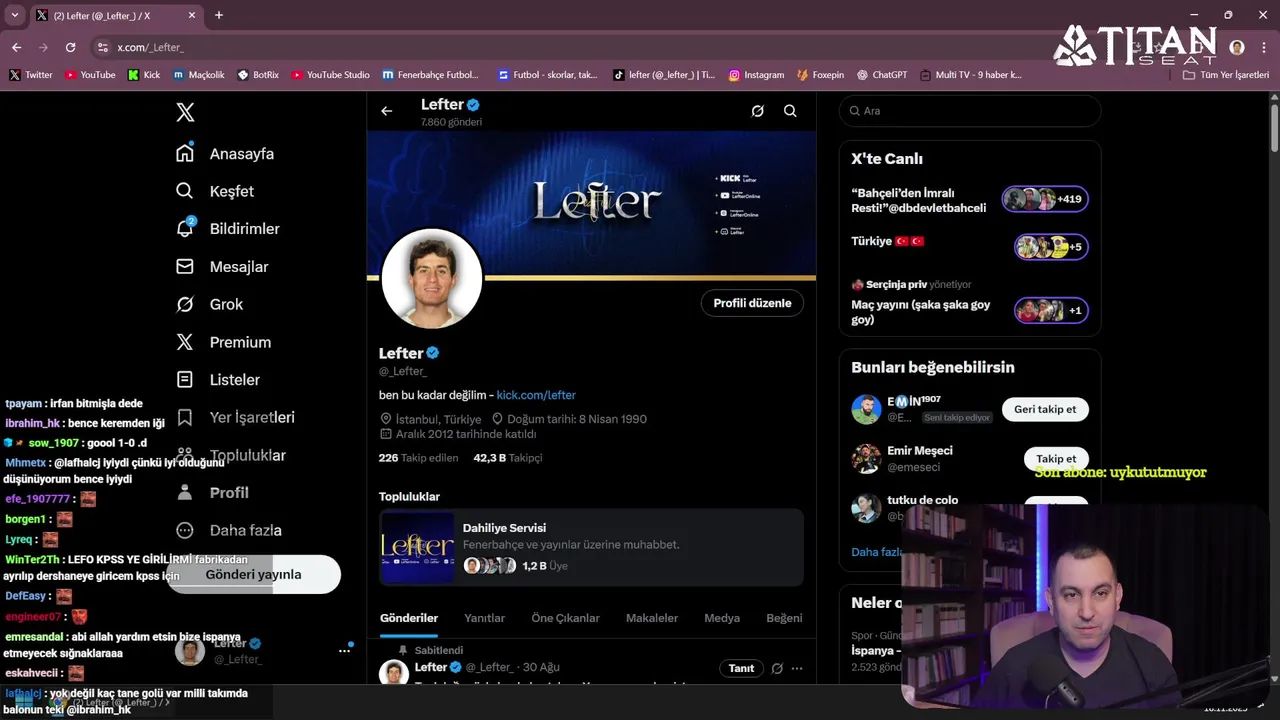Screen dimensions: 1280x720
Task: Open Lefter profile avatar photo
Action: pos(432,279)
